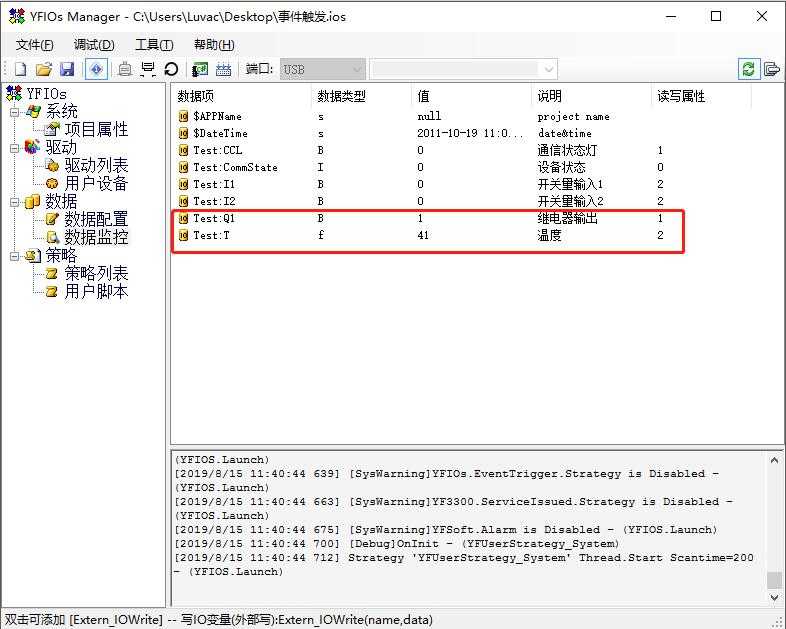786x629 pixels.
Task: Select 数据监控 in the tree
Action: (96, 237)
